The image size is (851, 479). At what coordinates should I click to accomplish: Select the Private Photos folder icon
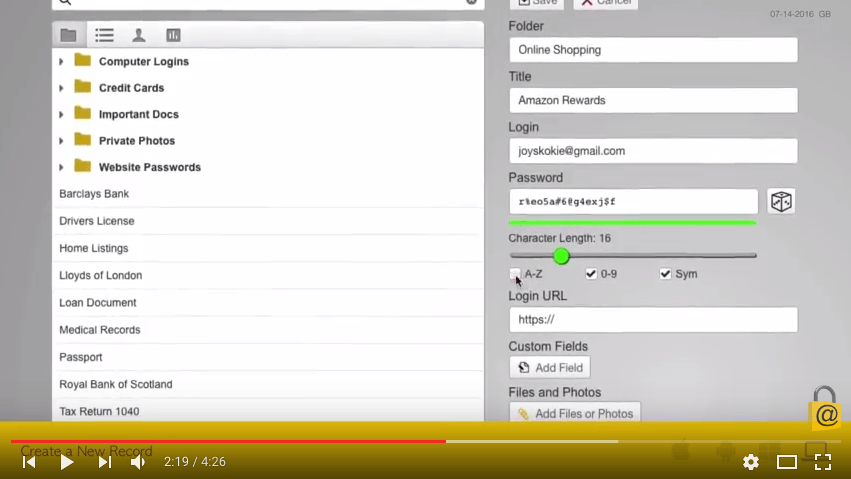82,139
